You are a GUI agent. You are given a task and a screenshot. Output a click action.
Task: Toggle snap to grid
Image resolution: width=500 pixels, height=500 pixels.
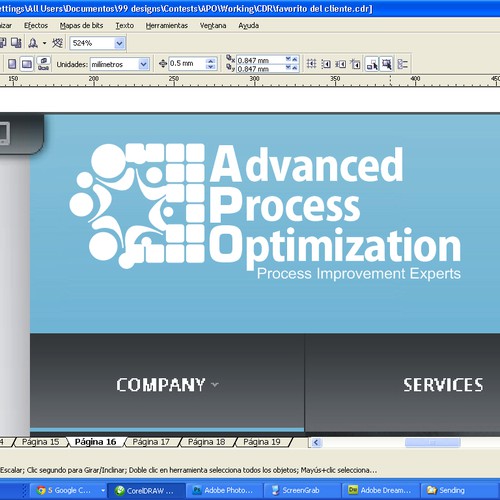click(311, 64)
